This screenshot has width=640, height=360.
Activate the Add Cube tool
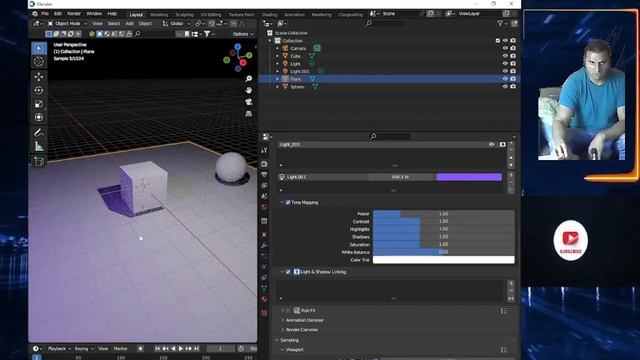(39, 161)
